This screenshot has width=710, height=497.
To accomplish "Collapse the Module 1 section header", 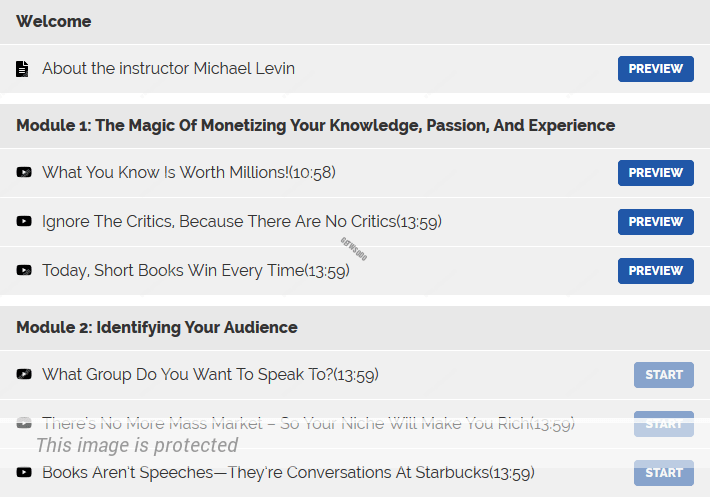I will tap(315, 125).
